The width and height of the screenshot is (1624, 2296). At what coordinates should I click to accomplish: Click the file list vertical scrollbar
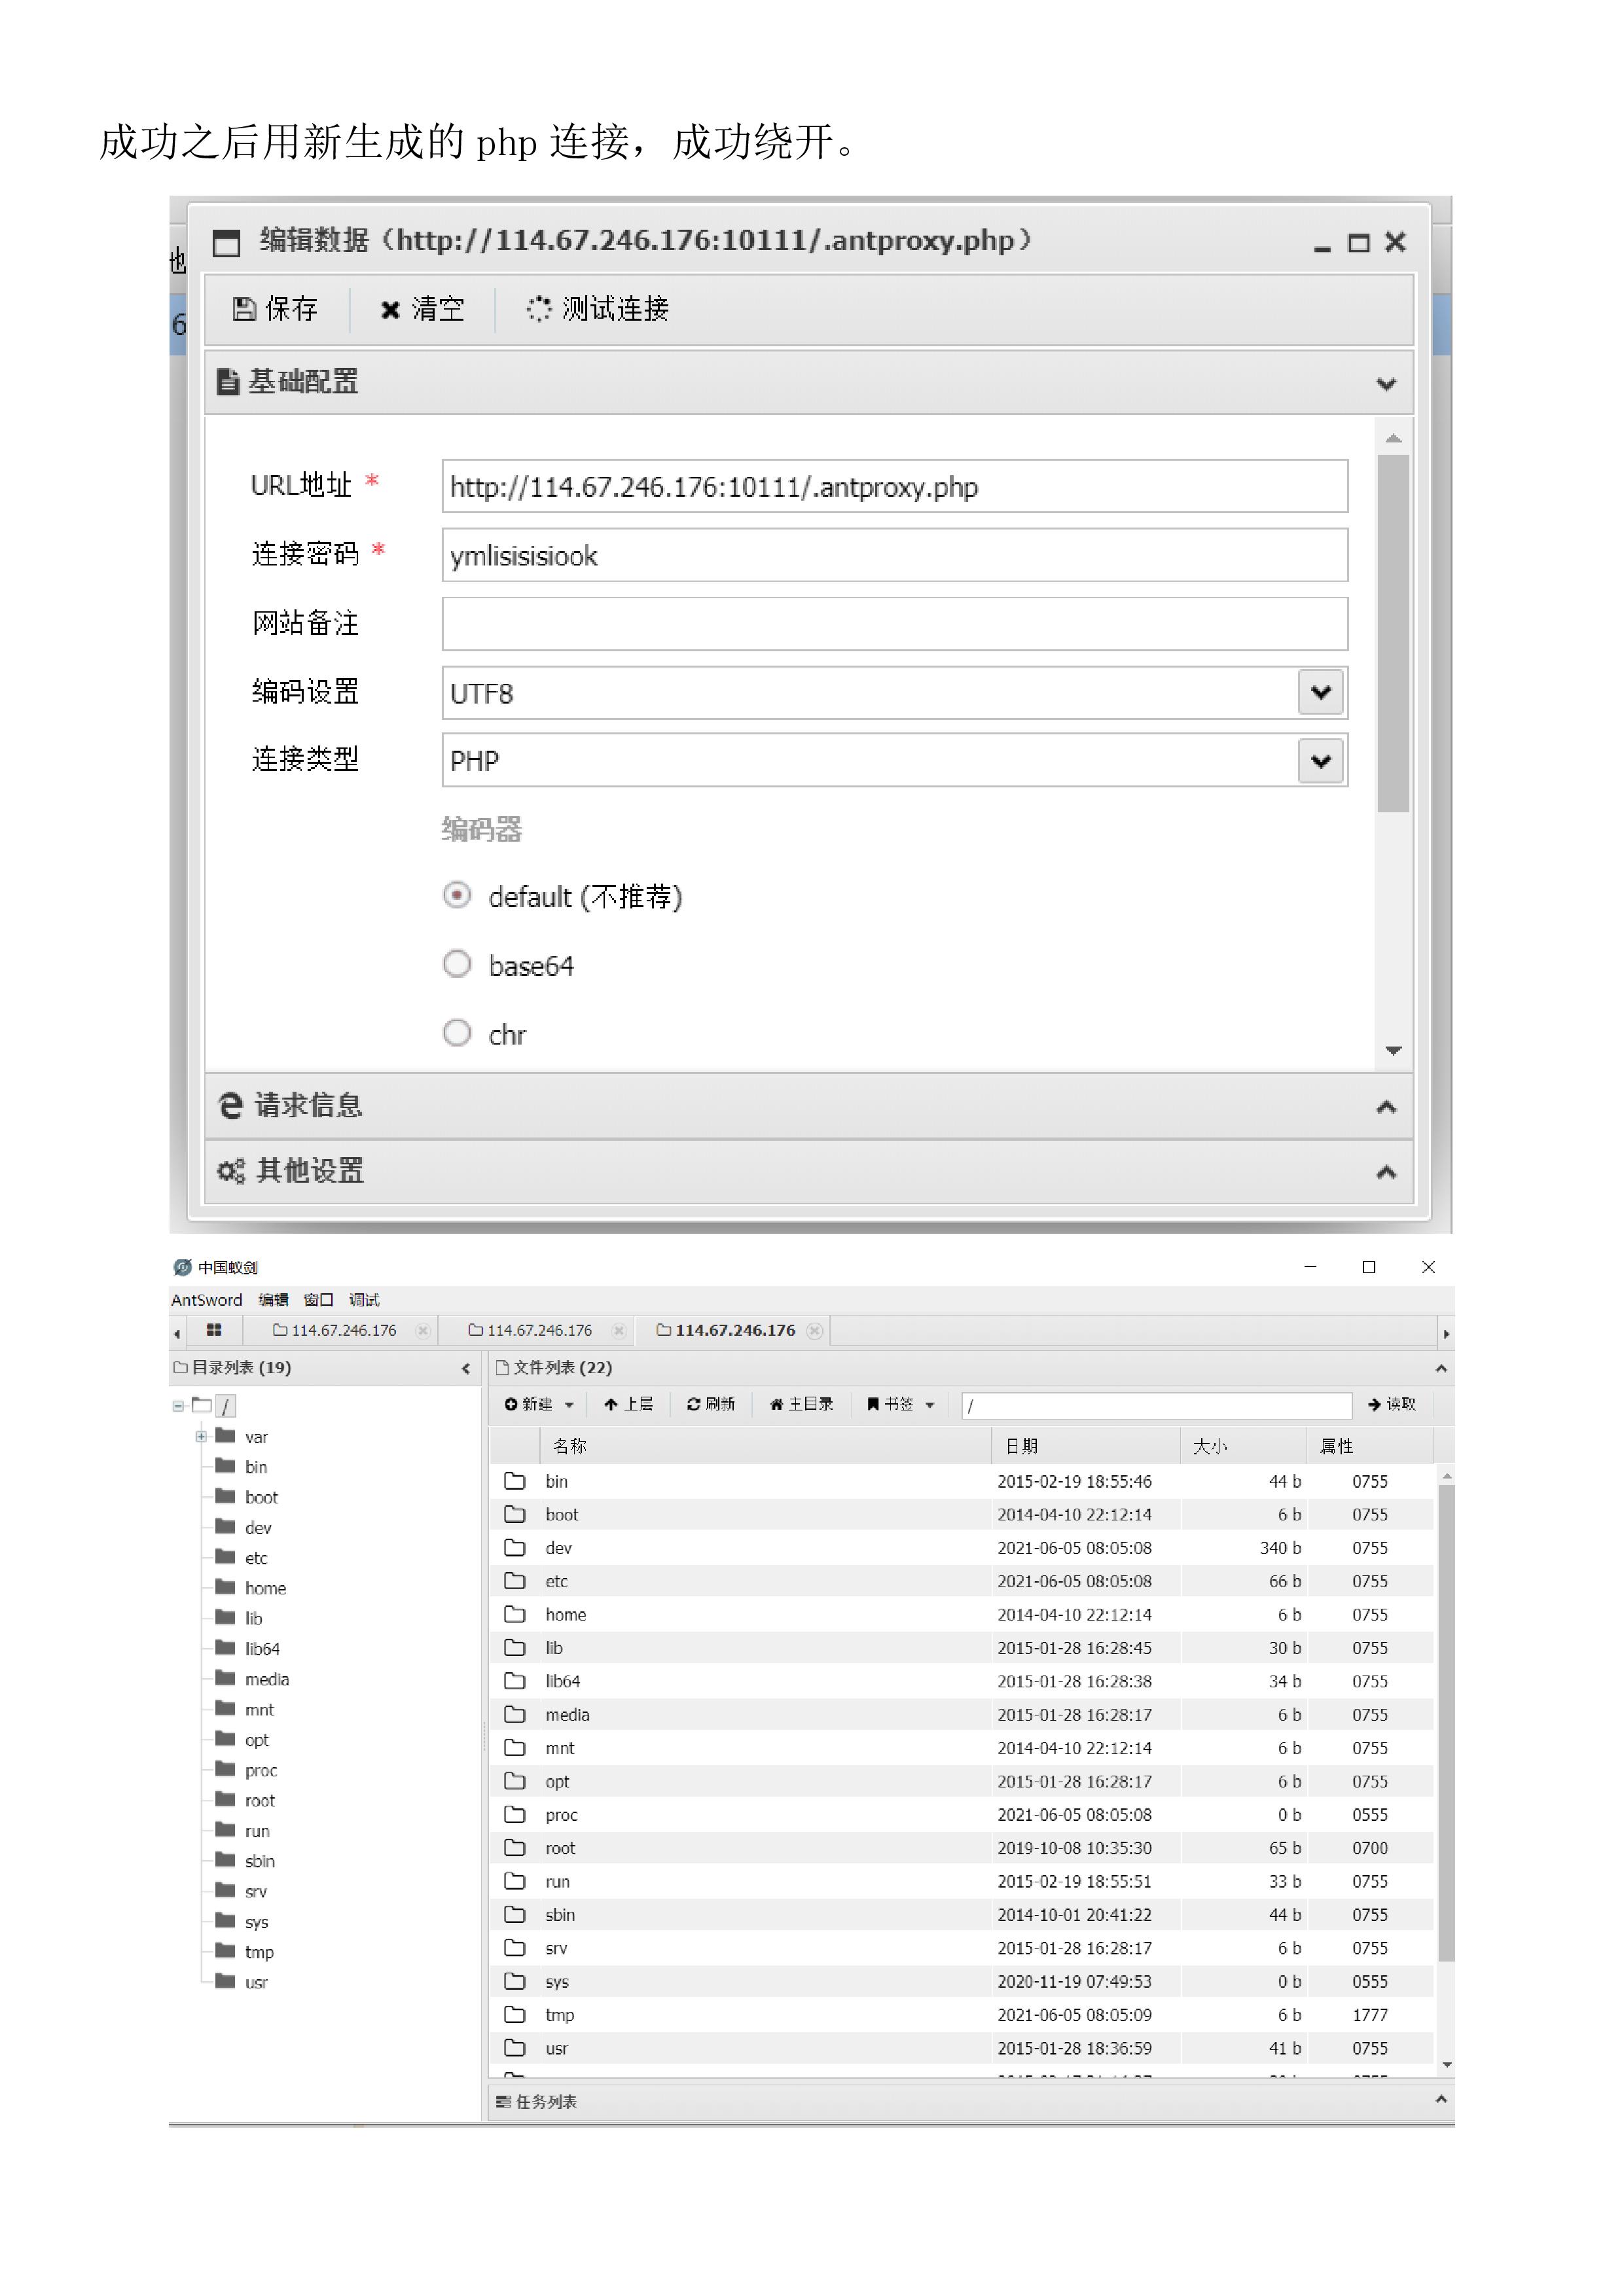(x=1446, y=1722)
